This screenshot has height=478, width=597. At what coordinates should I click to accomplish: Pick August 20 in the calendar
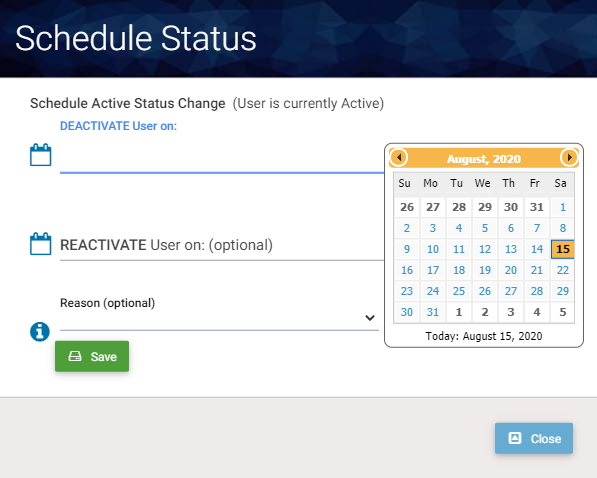[x=511, y=270]
